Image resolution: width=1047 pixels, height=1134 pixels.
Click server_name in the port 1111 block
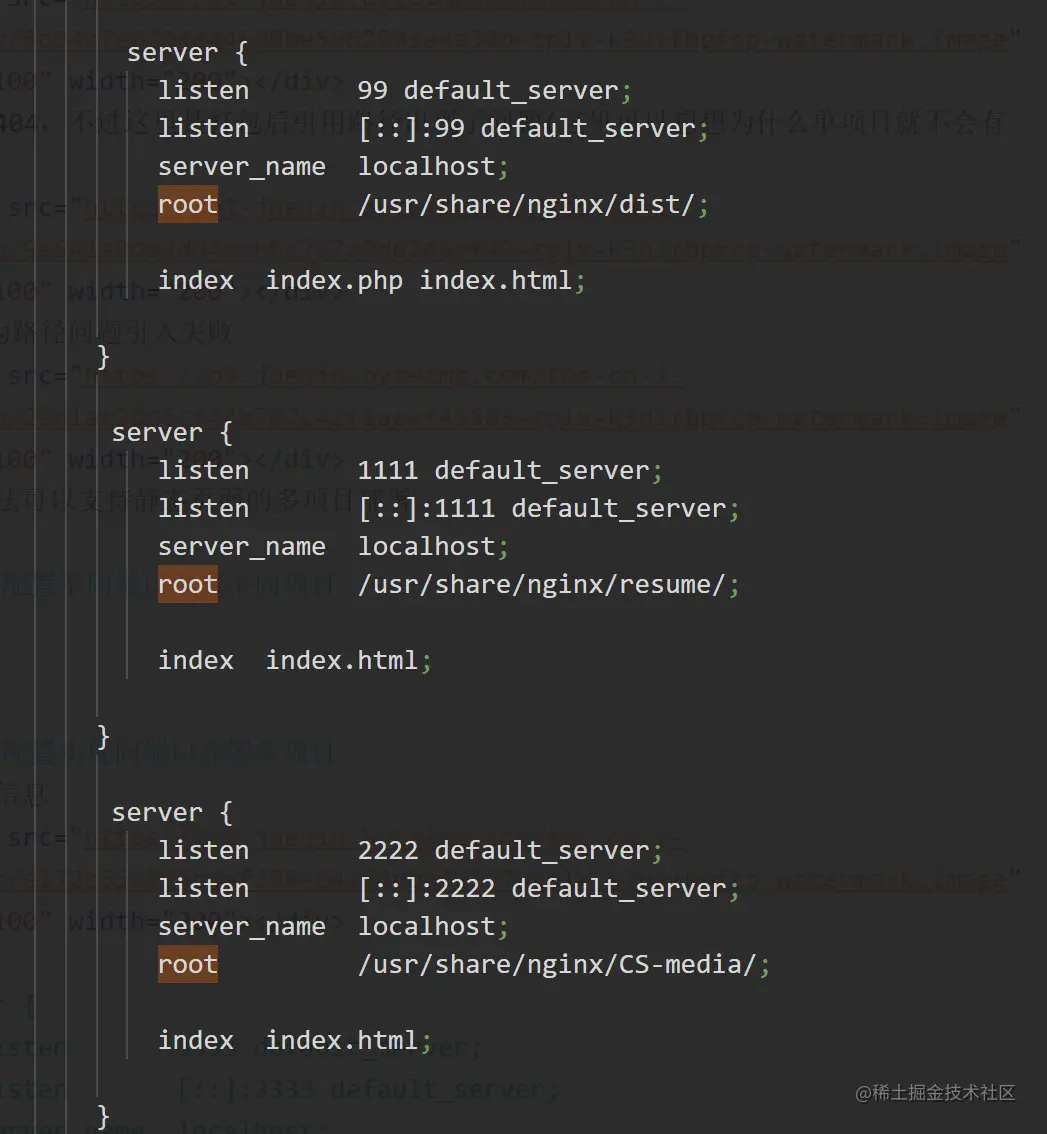(x=241, y=547)
